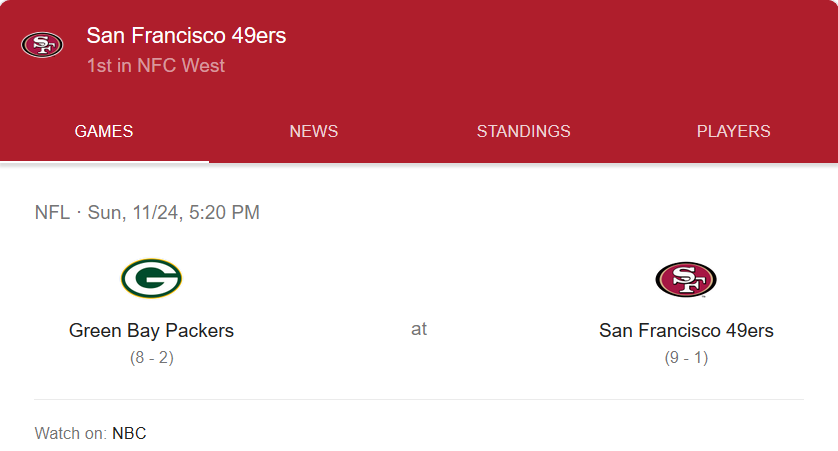Click the NFL league label
838x451 pixels.
pyautogui.click(x=52, y=212)
